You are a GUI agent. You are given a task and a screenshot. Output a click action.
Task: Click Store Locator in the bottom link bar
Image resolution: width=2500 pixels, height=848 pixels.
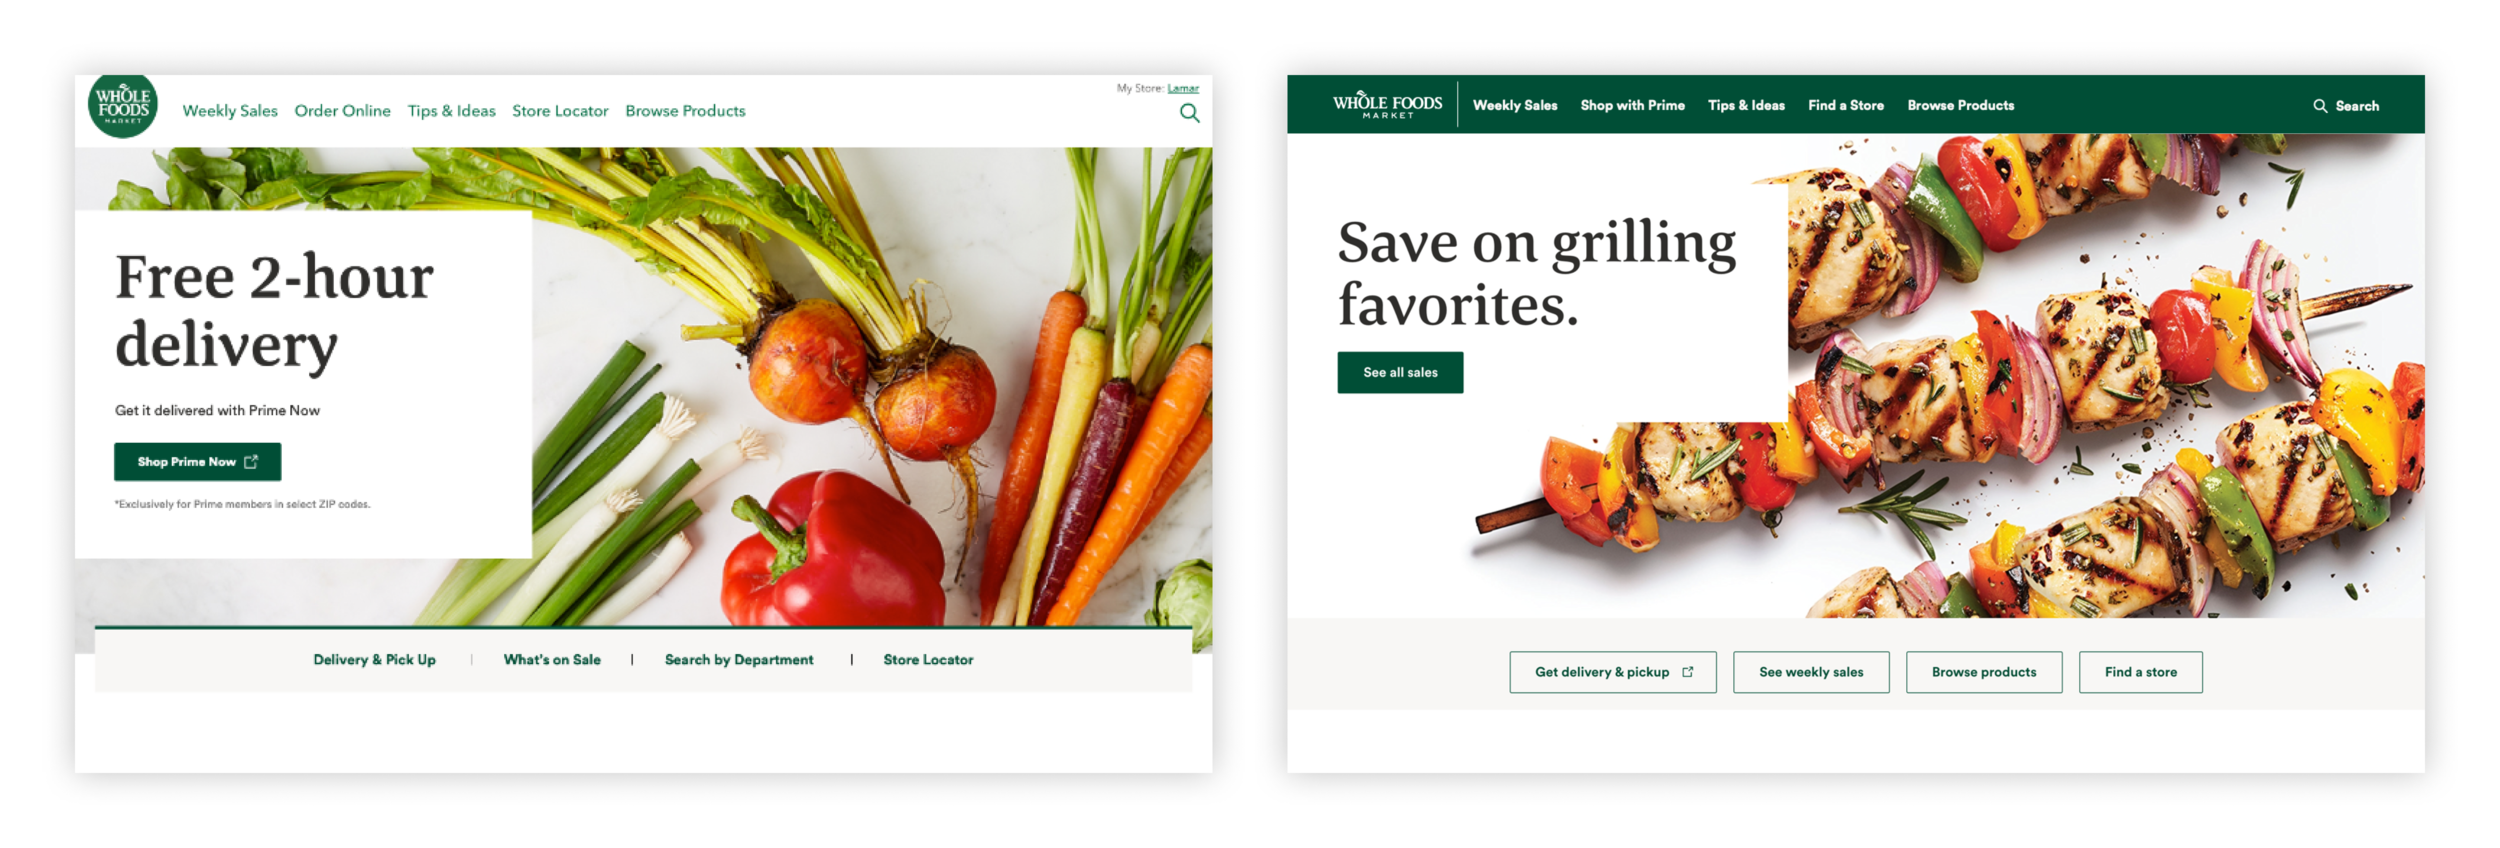click(928, 660)
